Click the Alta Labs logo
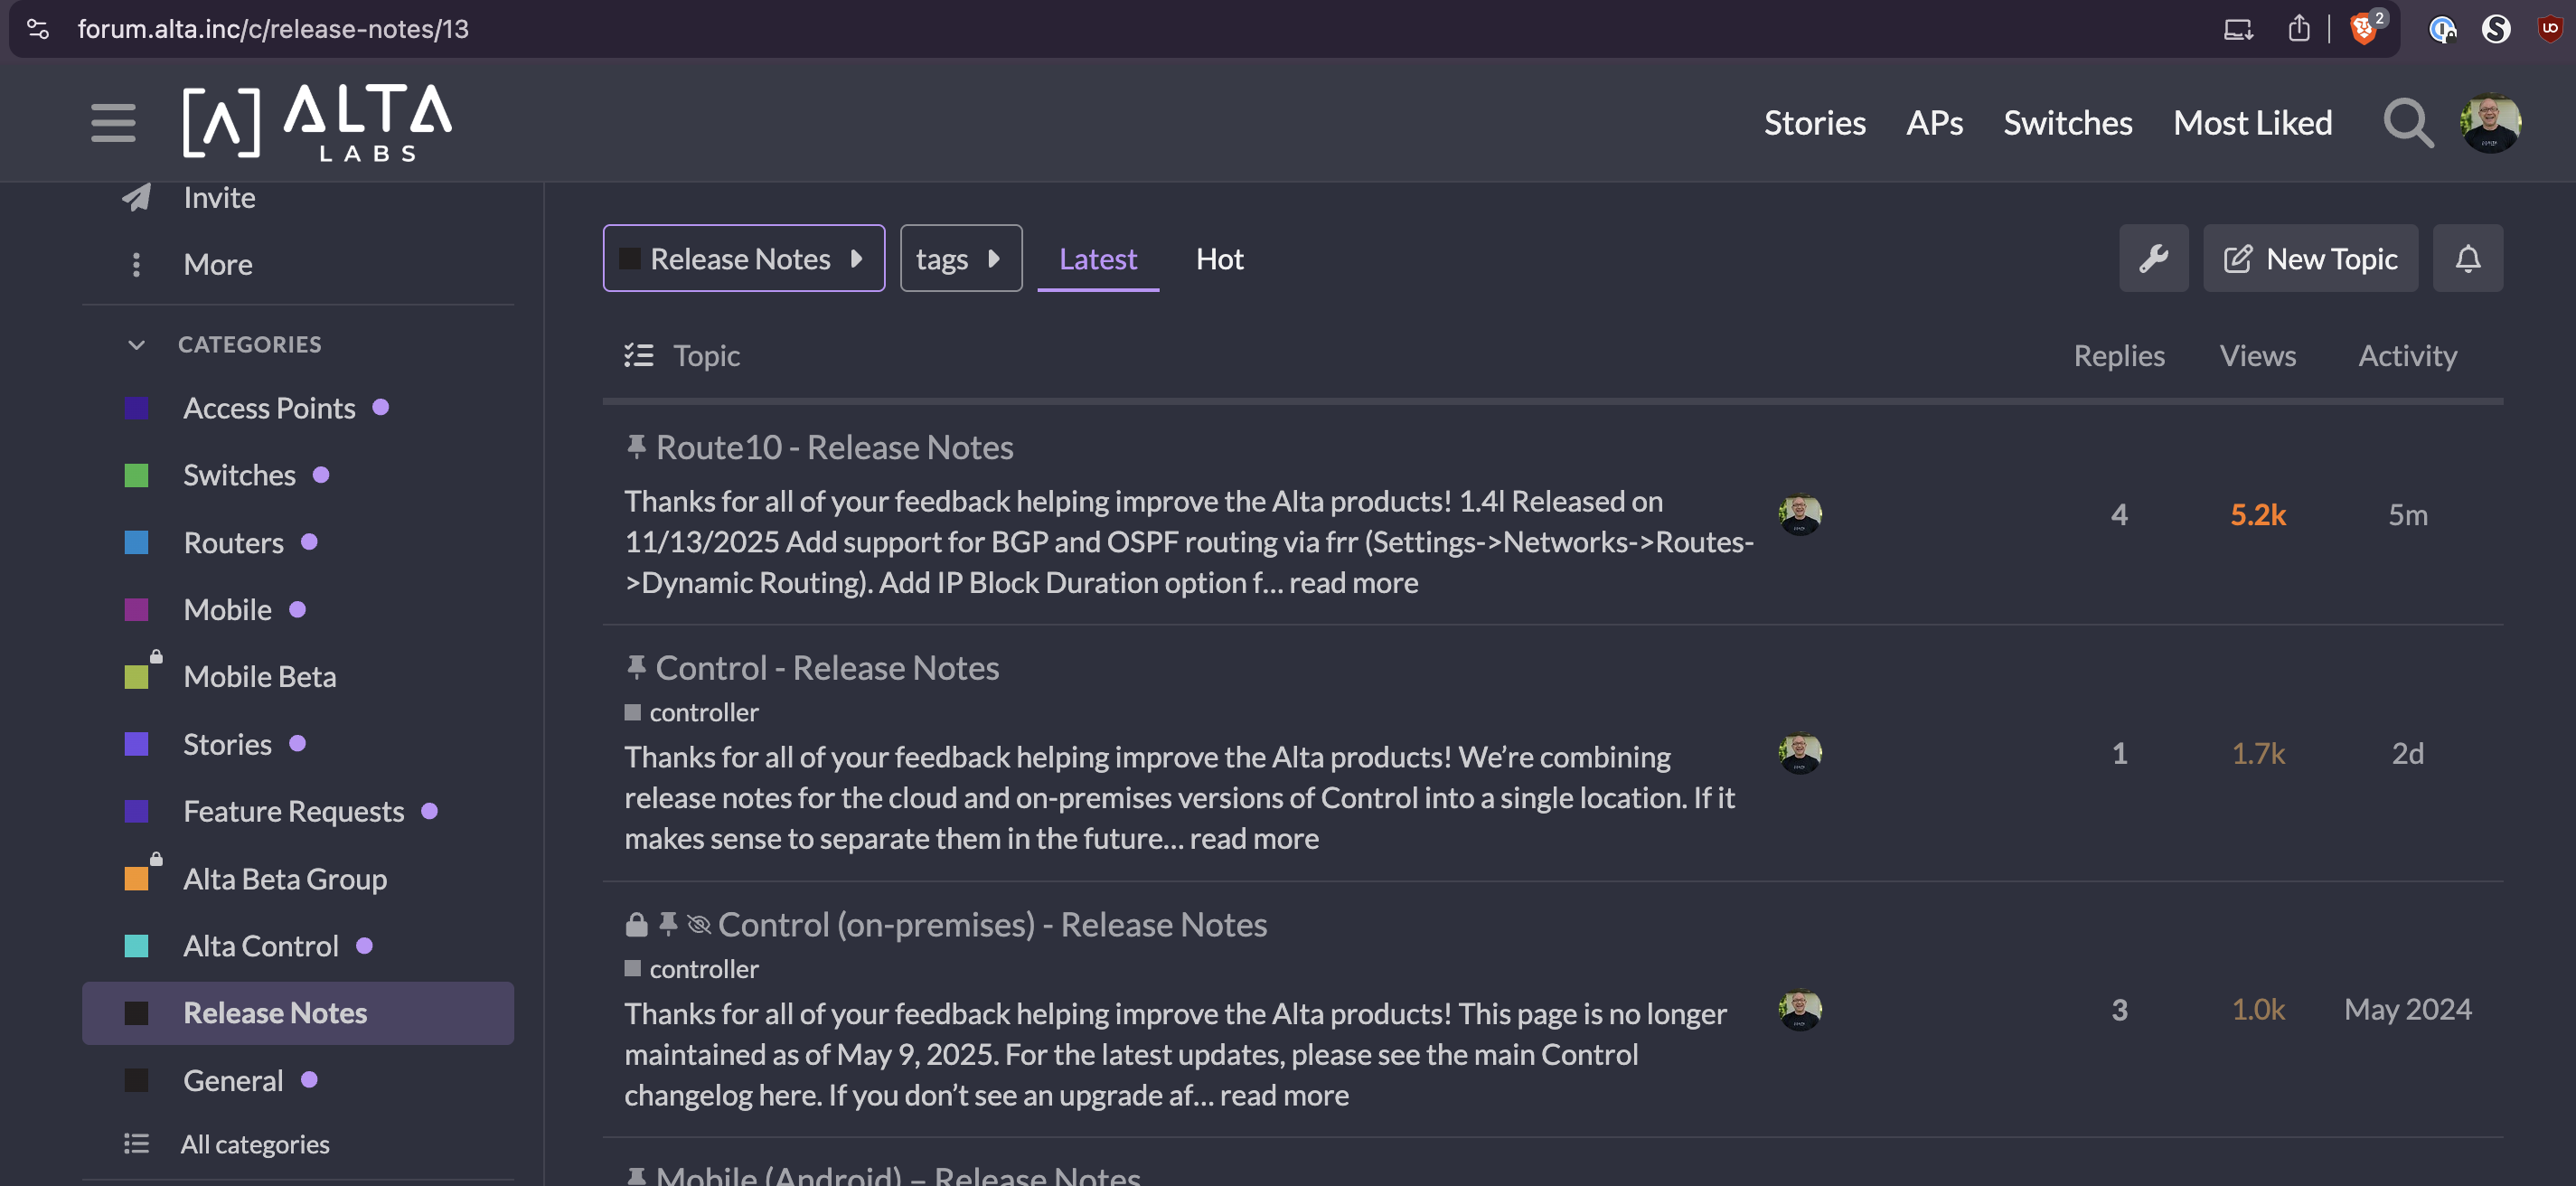 pyautogui.click(x=317, y=123)
